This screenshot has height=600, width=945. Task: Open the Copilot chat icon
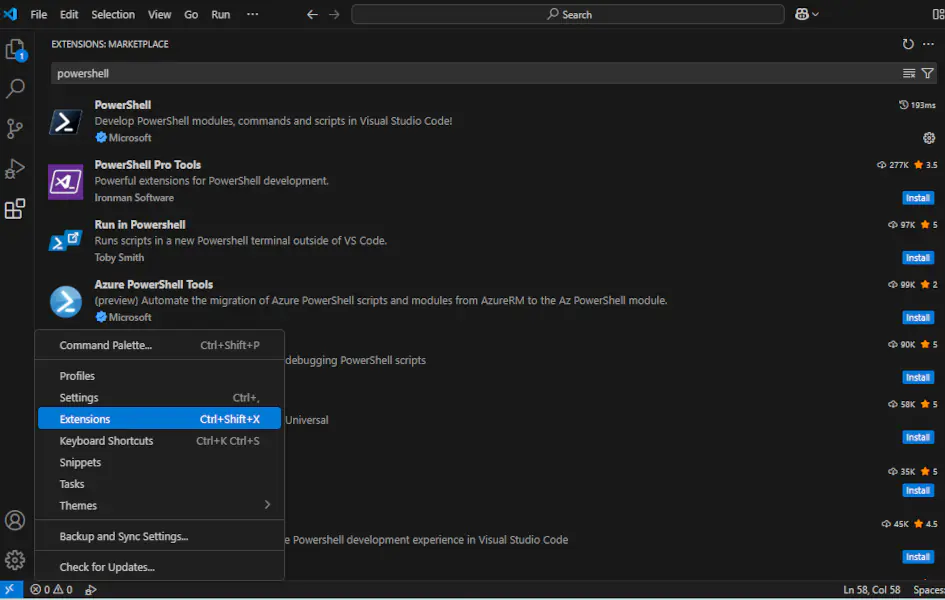tap(802, 14)
